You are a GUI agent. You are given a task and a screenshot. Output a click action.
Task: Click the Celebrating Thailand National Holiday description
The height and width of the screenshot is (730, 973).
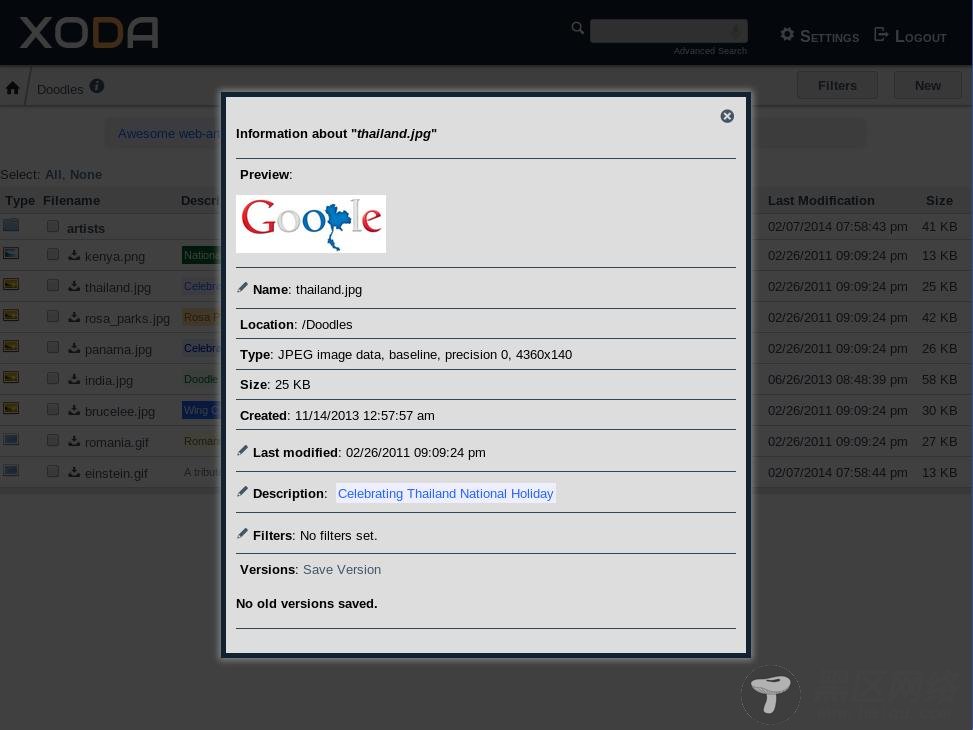(x=445, y=493)
